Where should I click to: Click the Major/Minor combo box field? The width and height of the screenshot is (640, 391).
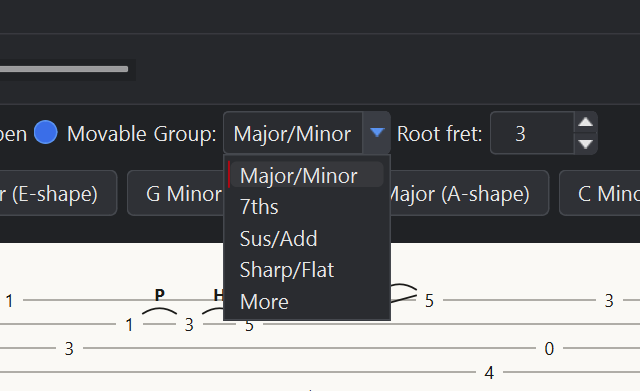pyautogui.click(x=293, y=133)
